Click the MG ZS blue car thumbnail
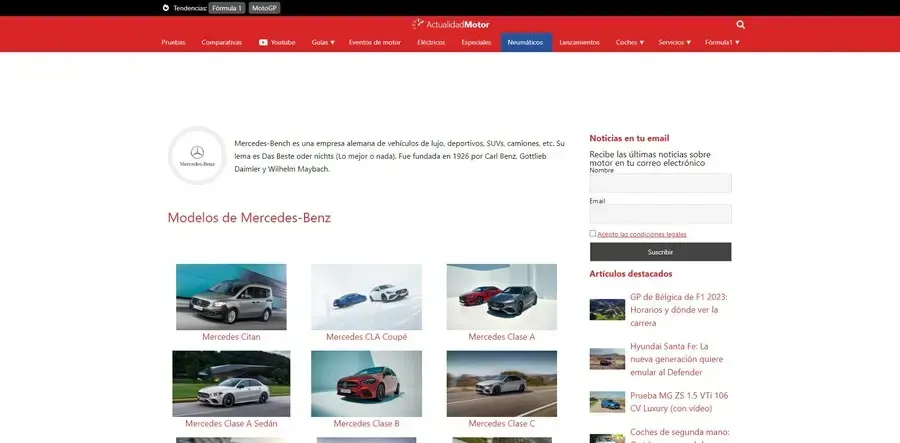Viewport: 900px width, 443px height. tap(607, 402)
